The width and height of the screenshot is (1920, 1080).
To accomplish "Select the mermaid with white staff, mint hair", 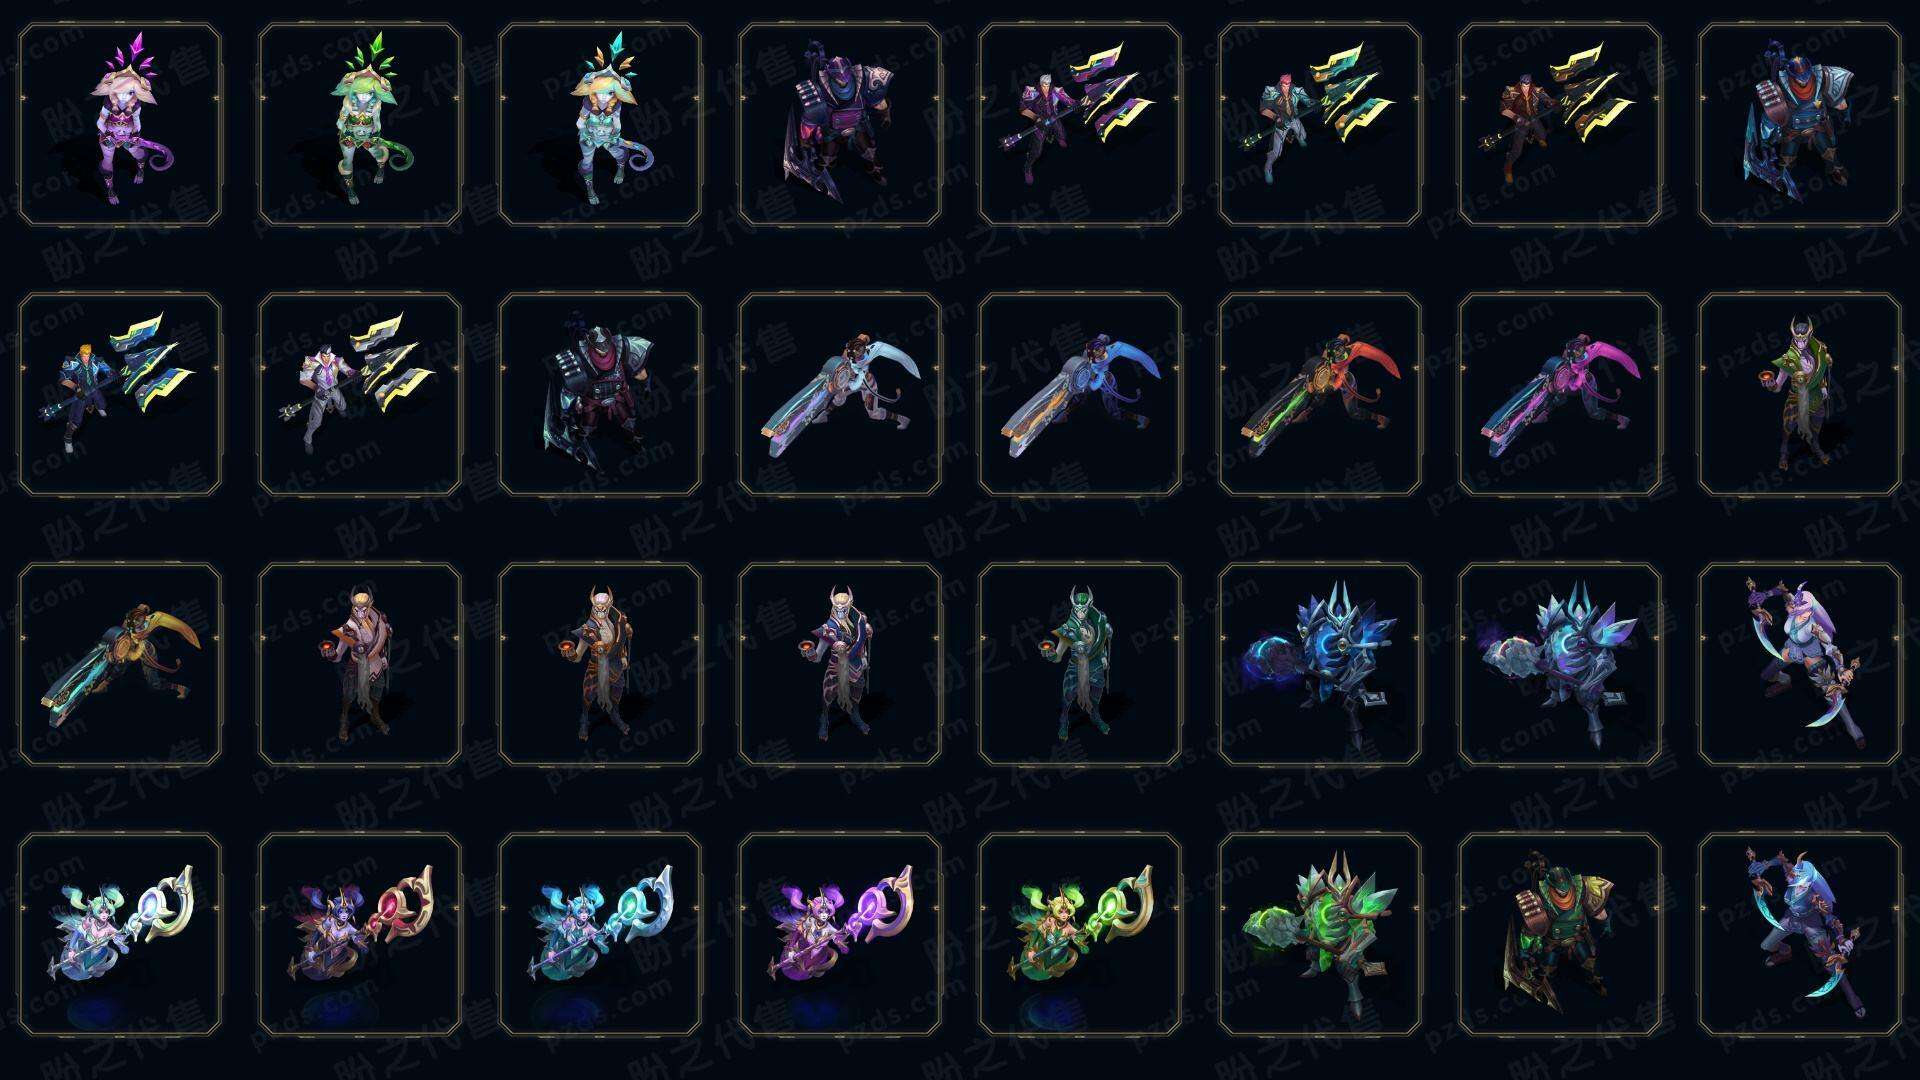I will point(120,934).
